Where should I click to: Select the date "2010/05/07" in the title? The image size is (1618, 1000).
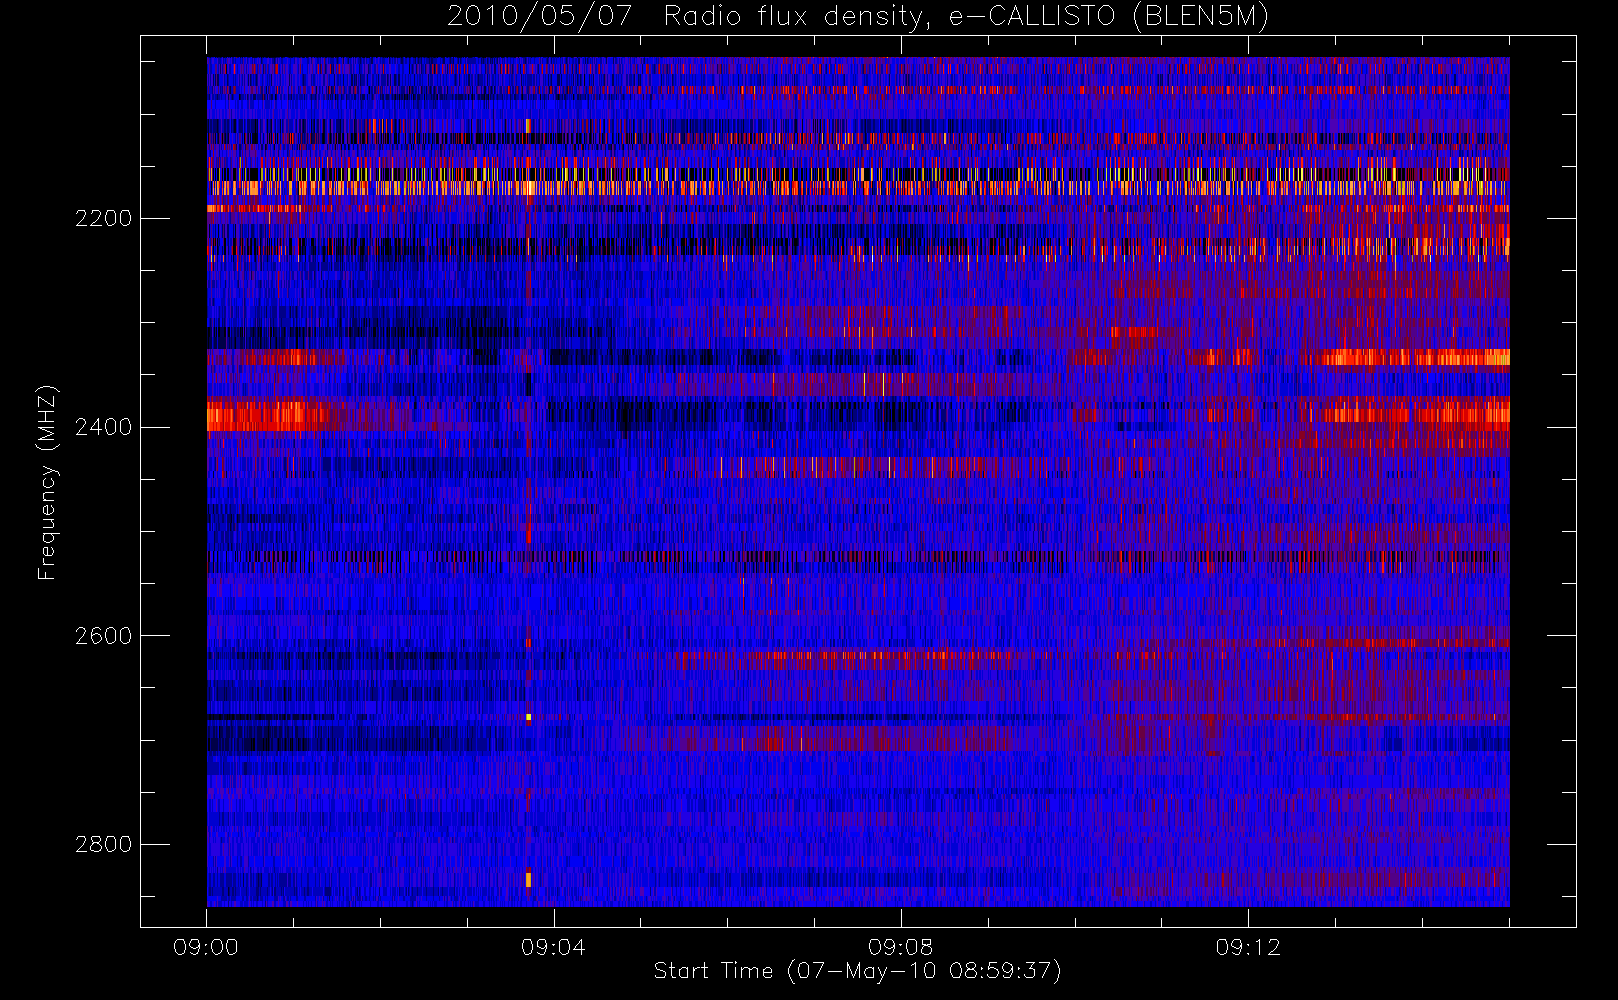(539, 17)
